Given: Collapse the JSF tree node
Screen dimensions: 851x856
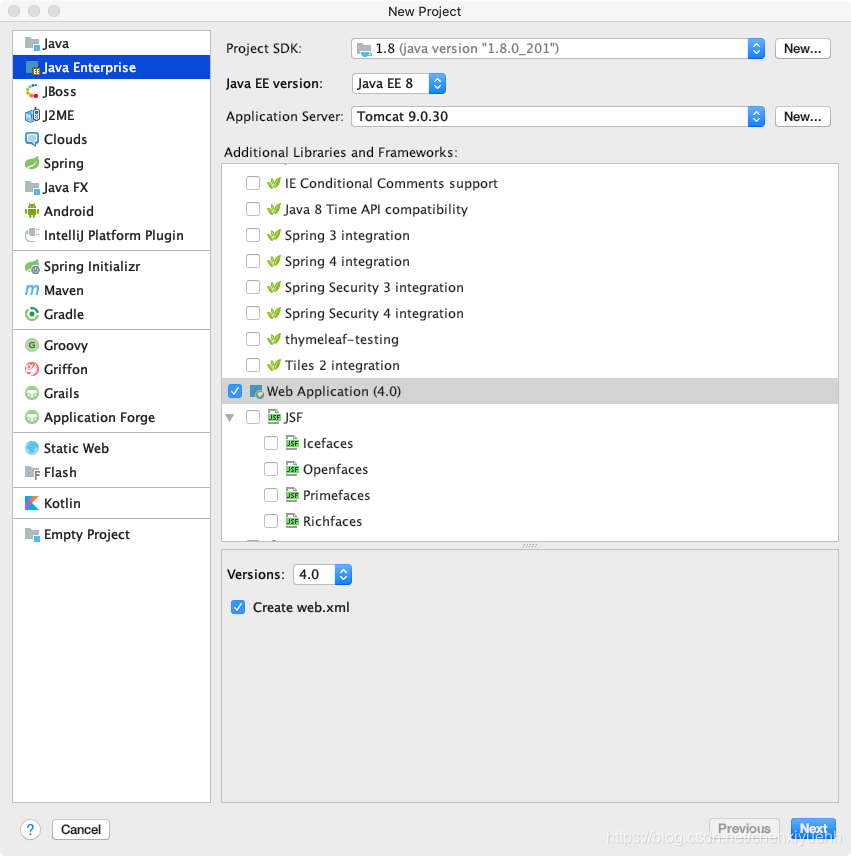Looking at the screenshot, I should (230, 418).
